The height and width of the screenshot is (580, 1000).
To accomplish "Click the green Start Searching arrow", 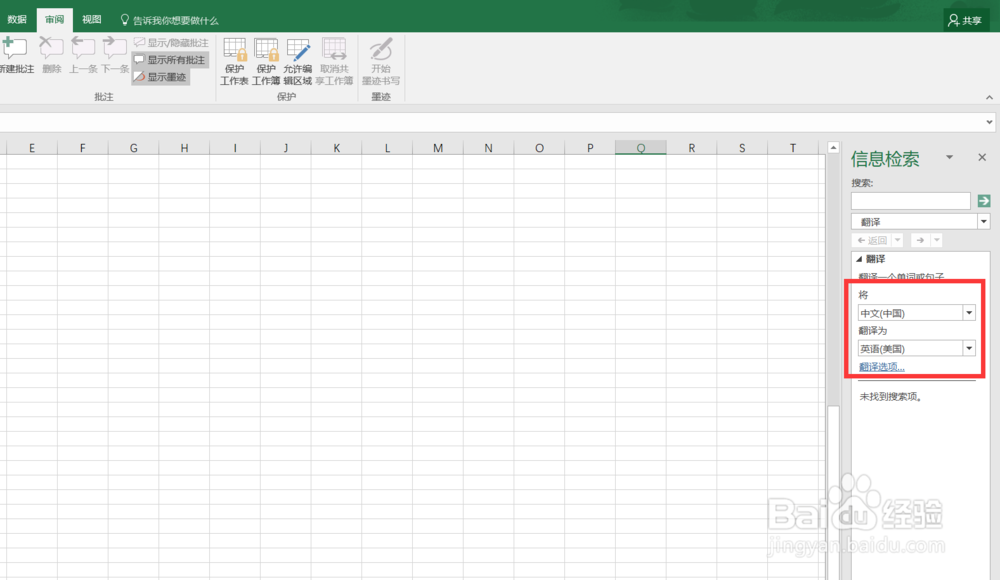I will 984,201.
